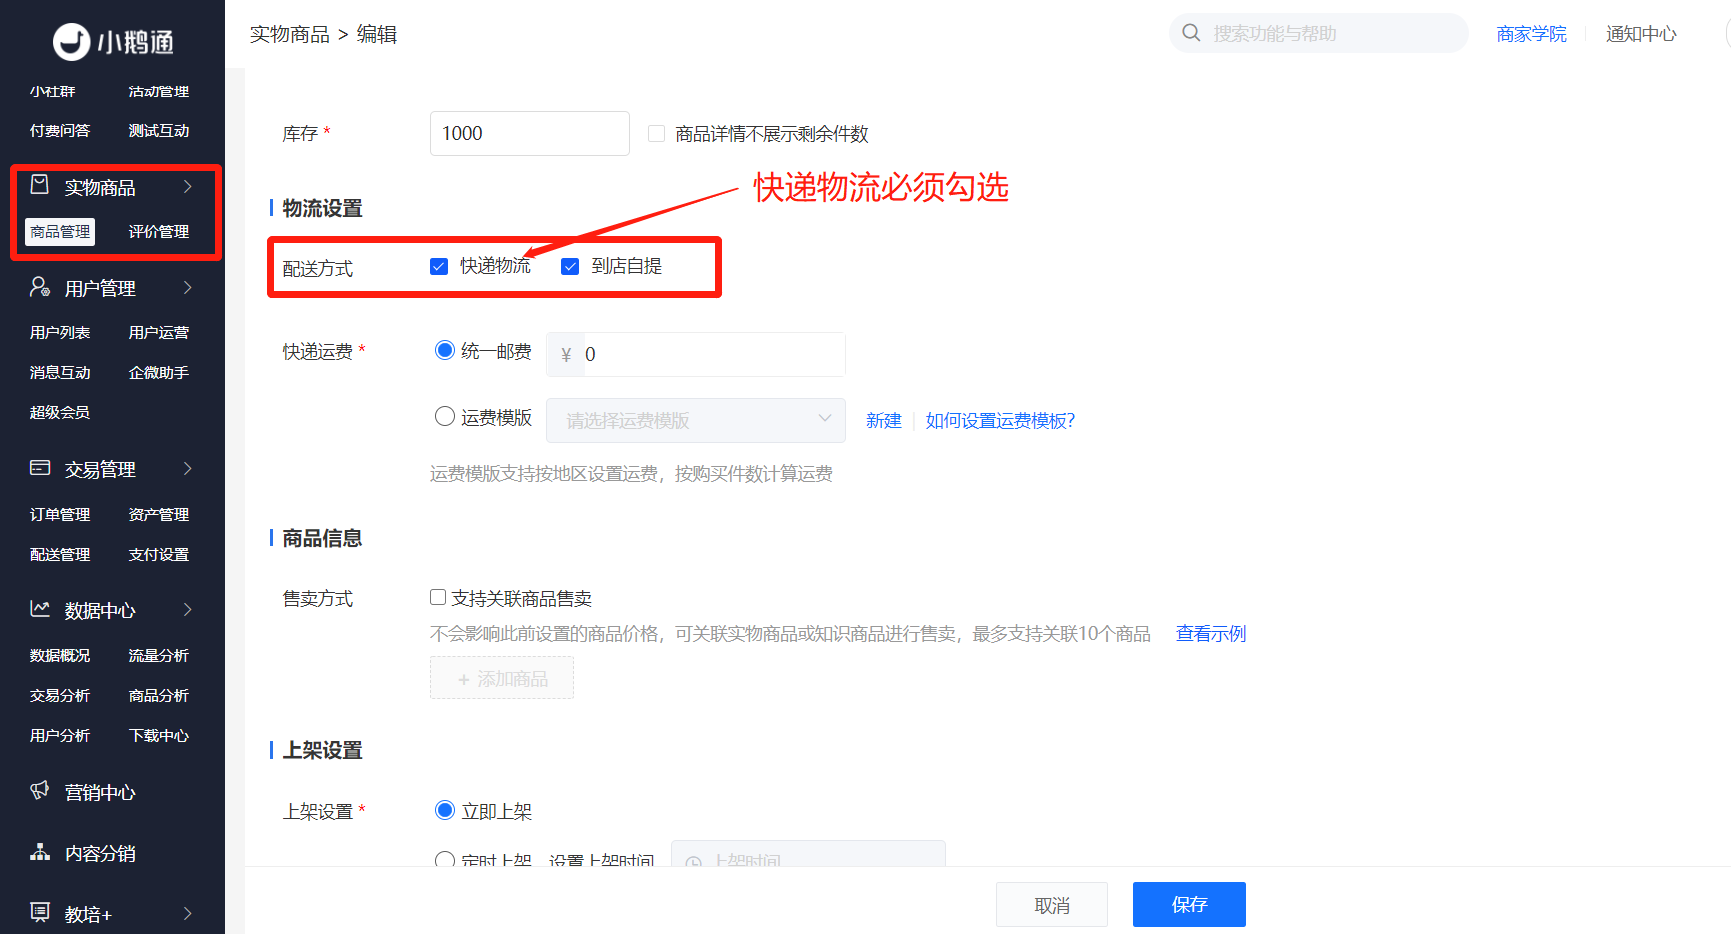The height and width of the screenshot is (934, 1731).
Task: Click the 小鹅通 logo
Action: click(x=113, y=41)
